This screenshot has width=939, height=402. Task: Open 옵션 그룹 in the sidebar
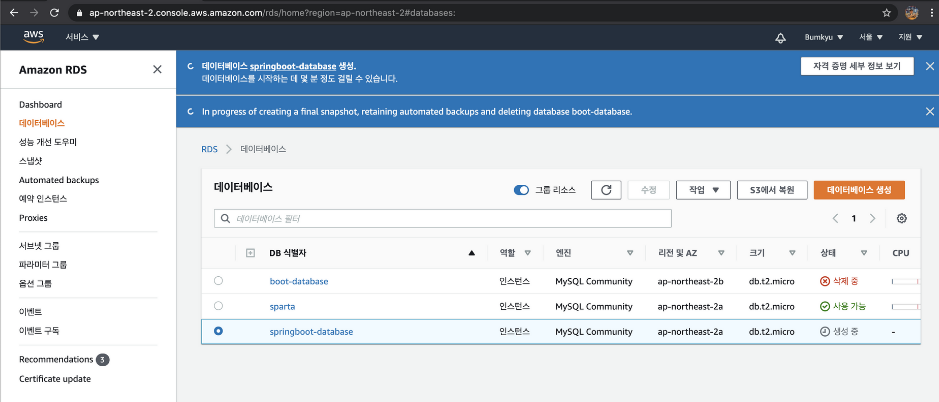[x=35, y=283]
